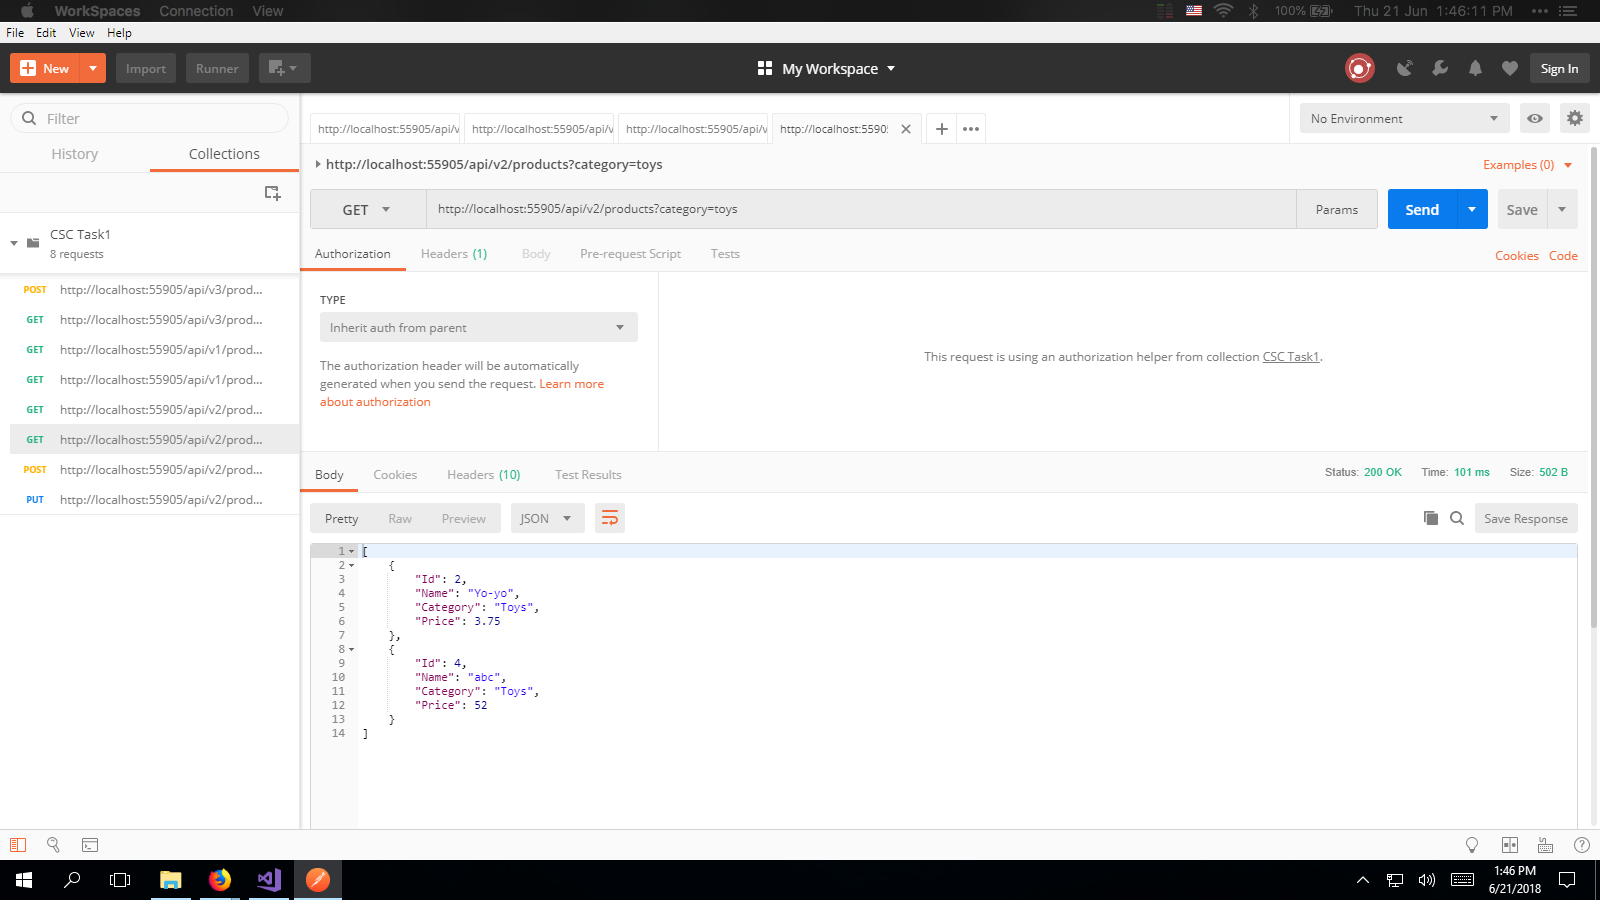Click the manage environments gear icon
Screen dimensions: 1600x900
pyautogui.click(x=1575, y=118)
